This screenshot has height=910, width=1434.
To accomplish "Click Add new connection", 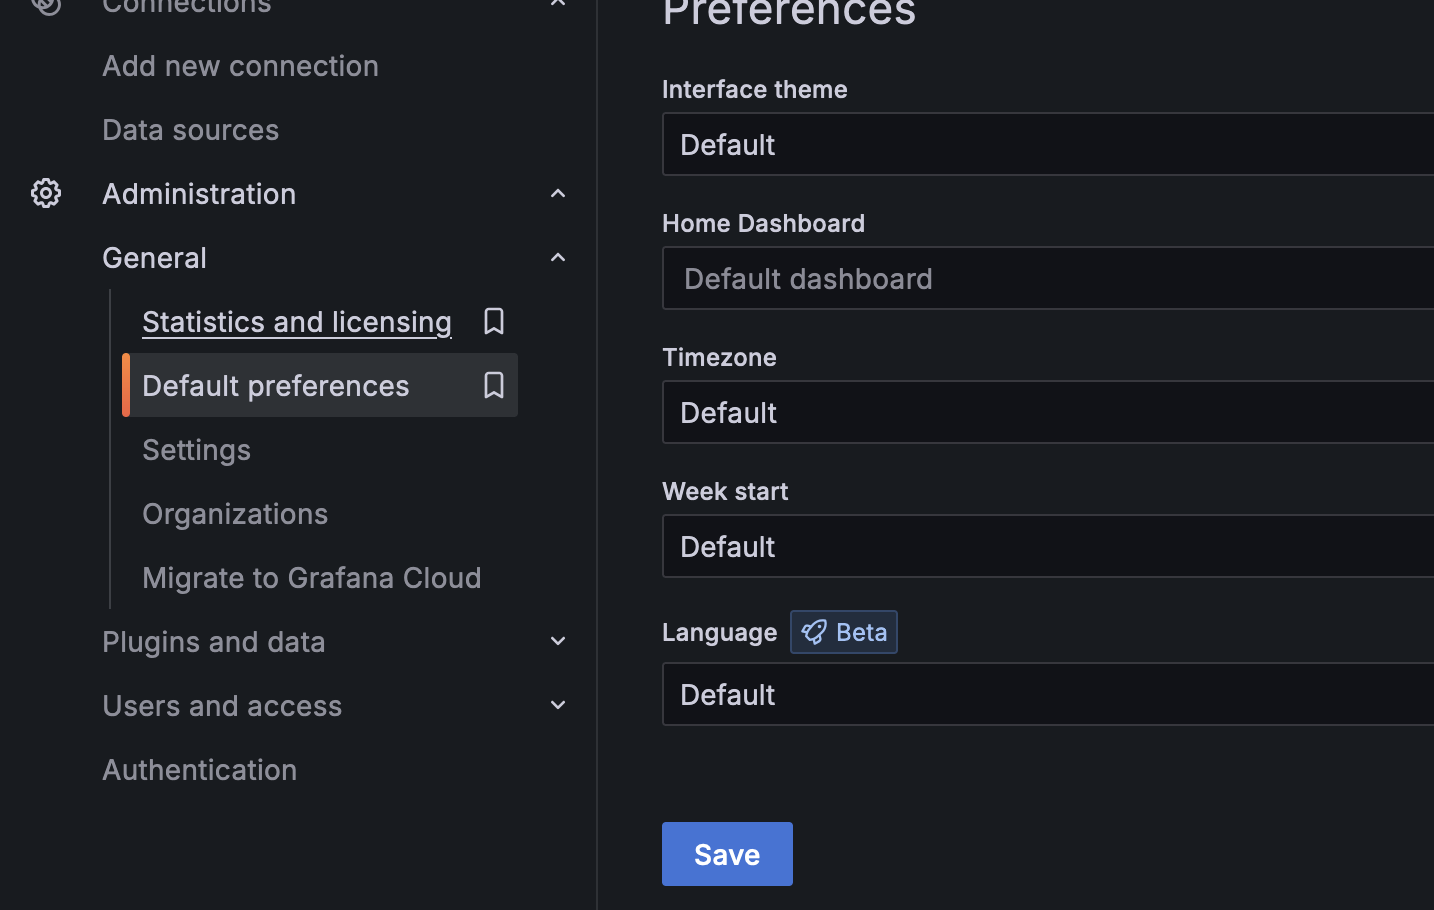I will pyautogui.click(x=240, y=65).
